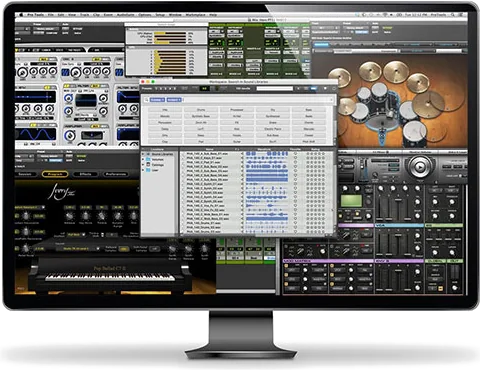Click the Key Noise knob in piano plugin
This screenshot has height=370, width=480.
coord(85,216)
